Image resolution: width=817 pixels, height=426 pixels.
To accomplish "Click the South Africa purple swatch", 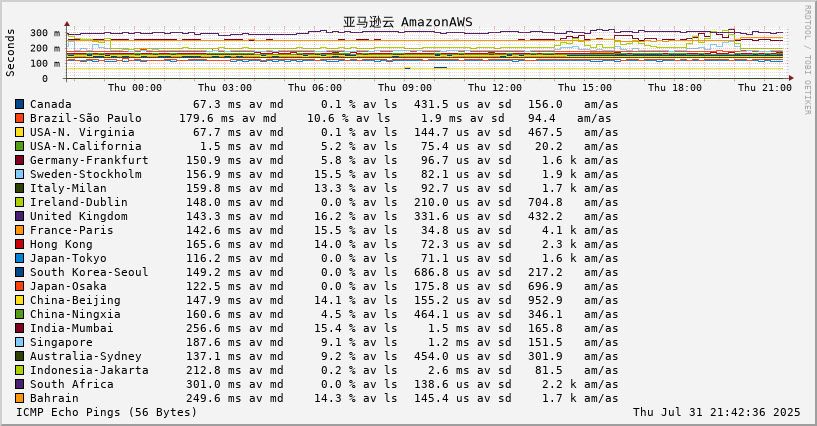I will [x=19, y=384].
